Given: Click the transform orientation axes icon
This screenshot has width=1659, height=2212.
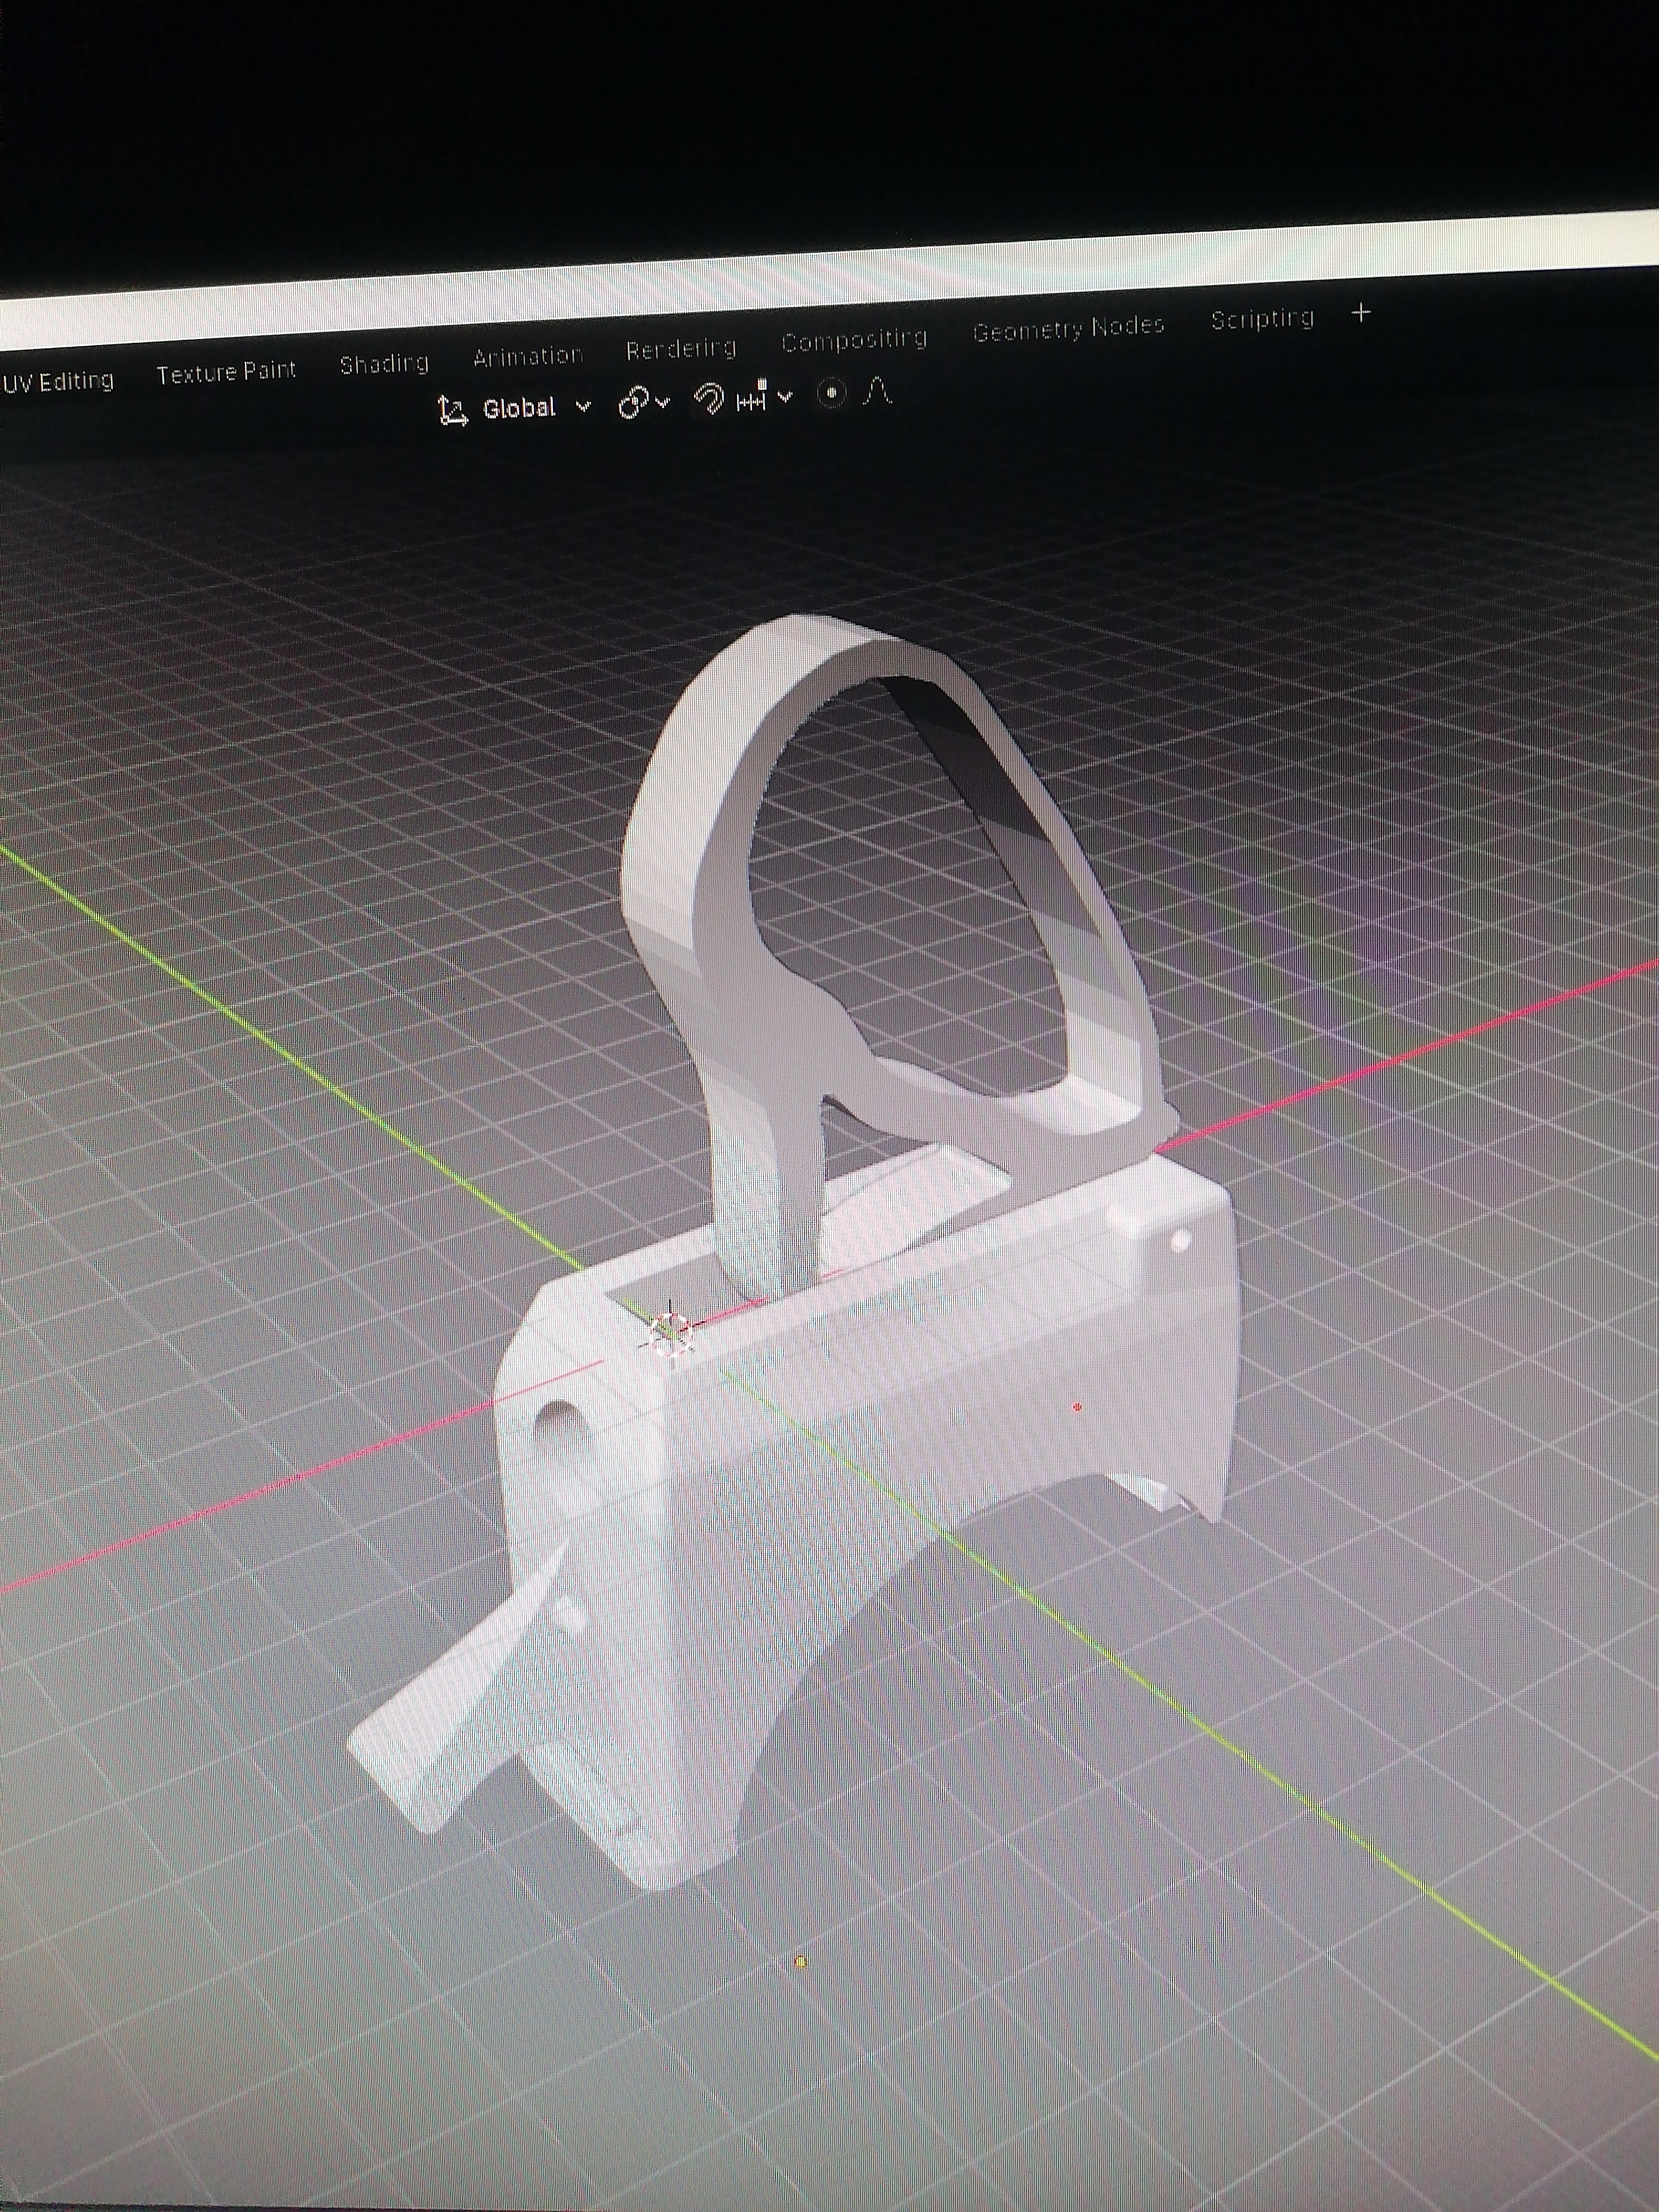Looking at the screenshot, I should [x=452, y=410].
